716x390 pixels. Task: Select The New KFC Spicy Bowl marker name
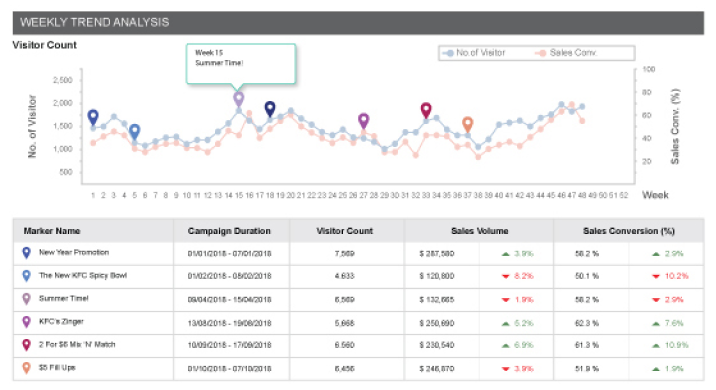pos(83,276)
